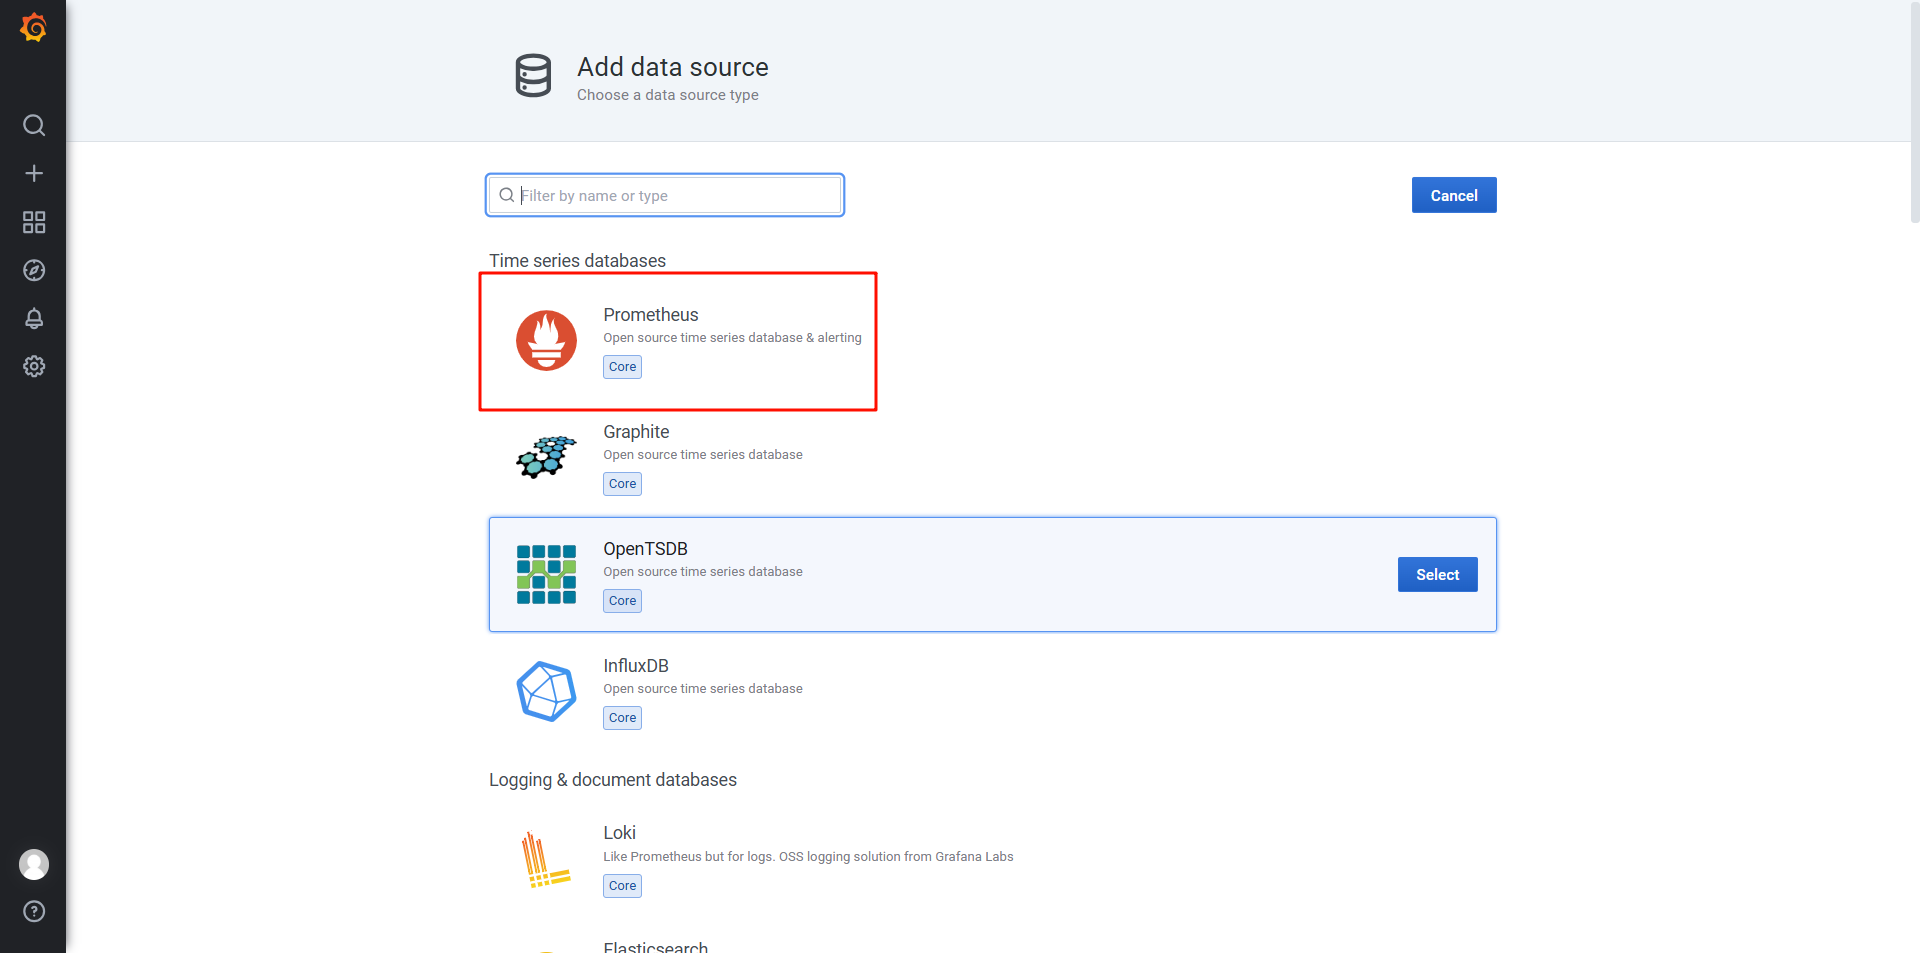Open the Create plus menu in the sidebar
The width and height of the screenshot is (1920, 953).
click(34, 173)
